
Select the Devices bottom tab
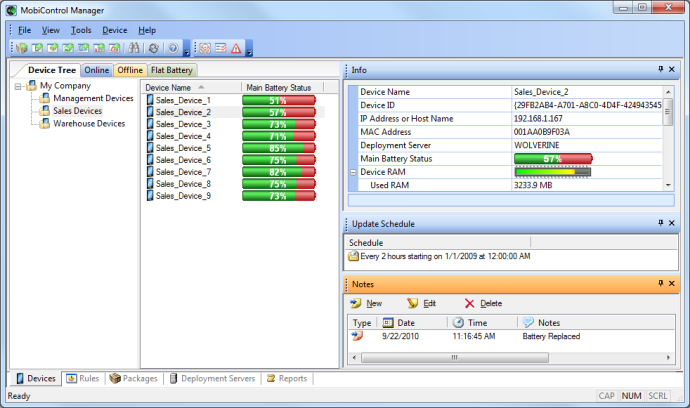pos(36,378)
